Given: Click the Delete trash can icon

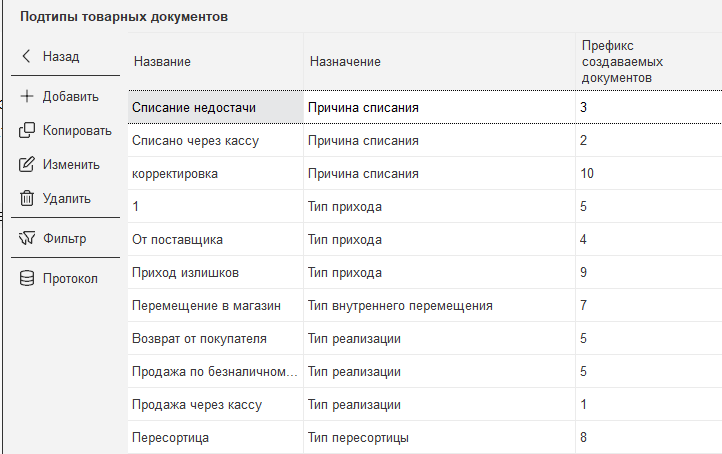Looking at the screenshot, I should click(27, 199).
